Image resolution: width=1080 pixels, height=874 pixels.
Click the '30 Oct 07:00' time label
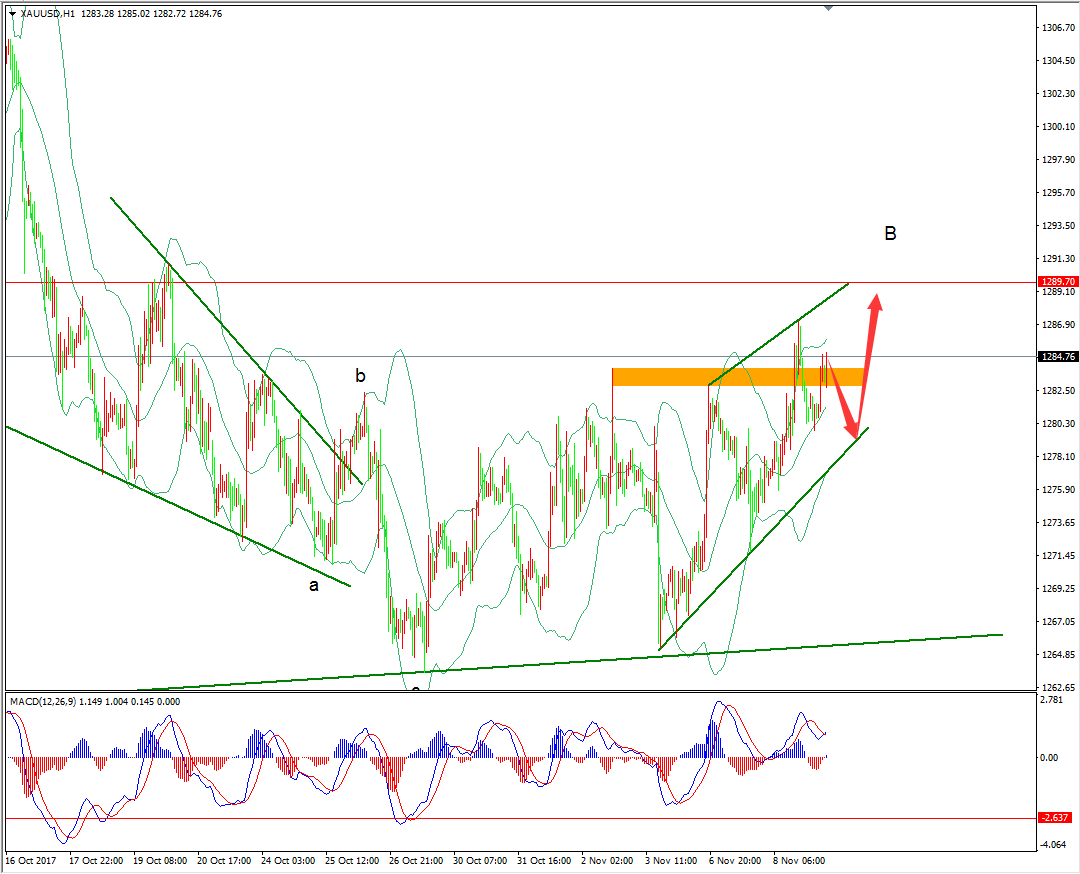481,861
